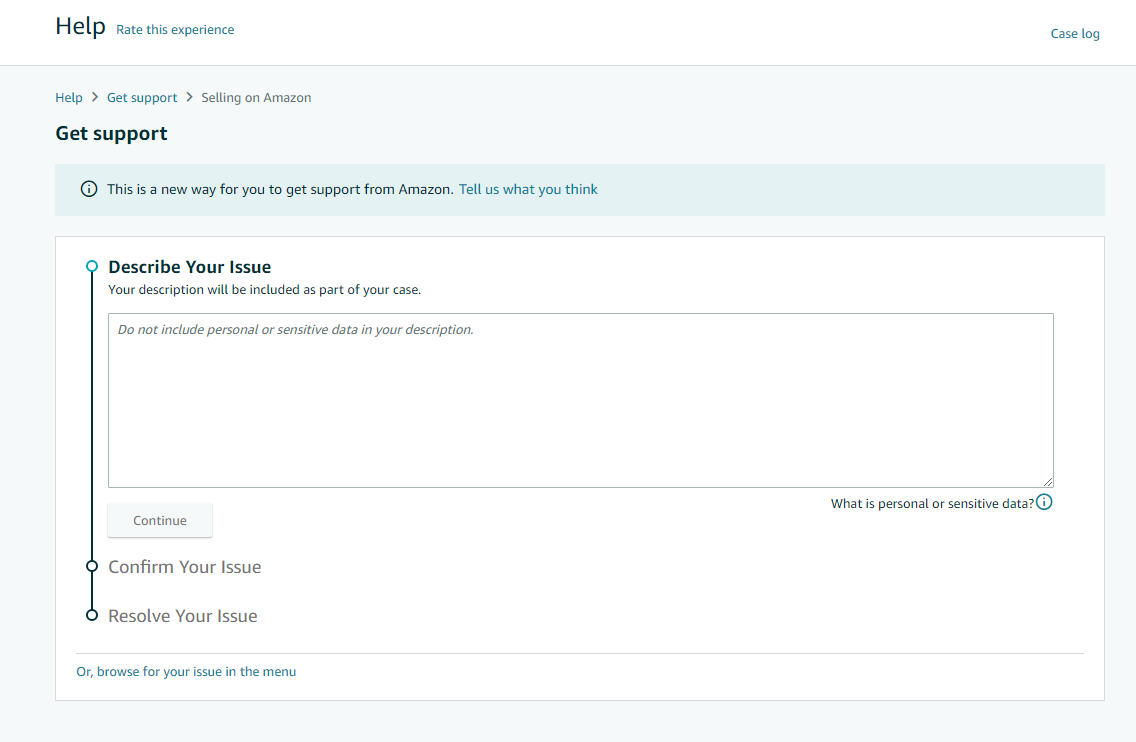The height and width of the screenshot is (742, 1136).
Task: Select Selling on Amazon breadcrumb item
Action: click(256, 98)
